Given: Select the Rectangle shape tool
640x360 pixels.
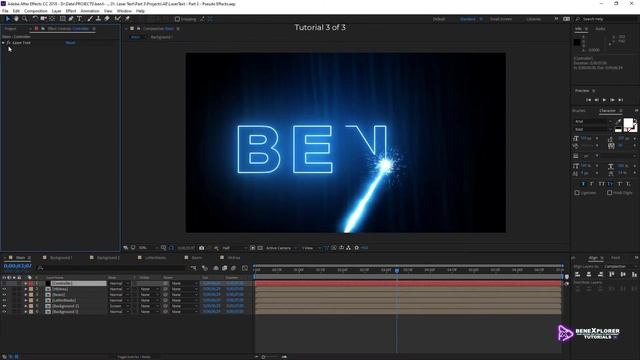Looking at the screenshot, I should tap(62, 19).
